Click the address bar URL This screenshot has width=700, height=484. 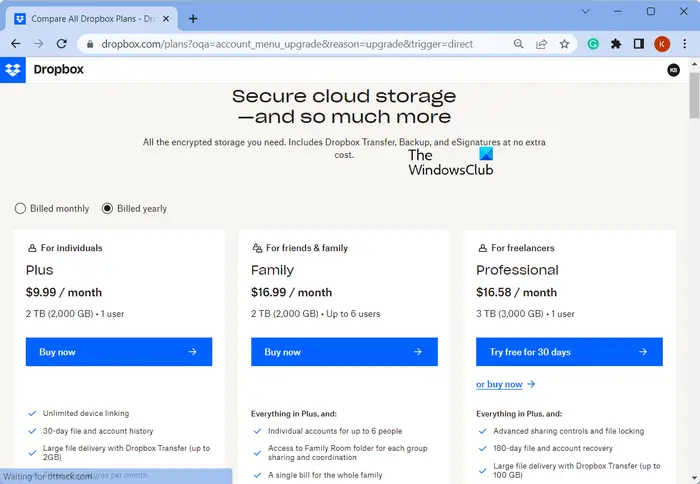point(287,44)
